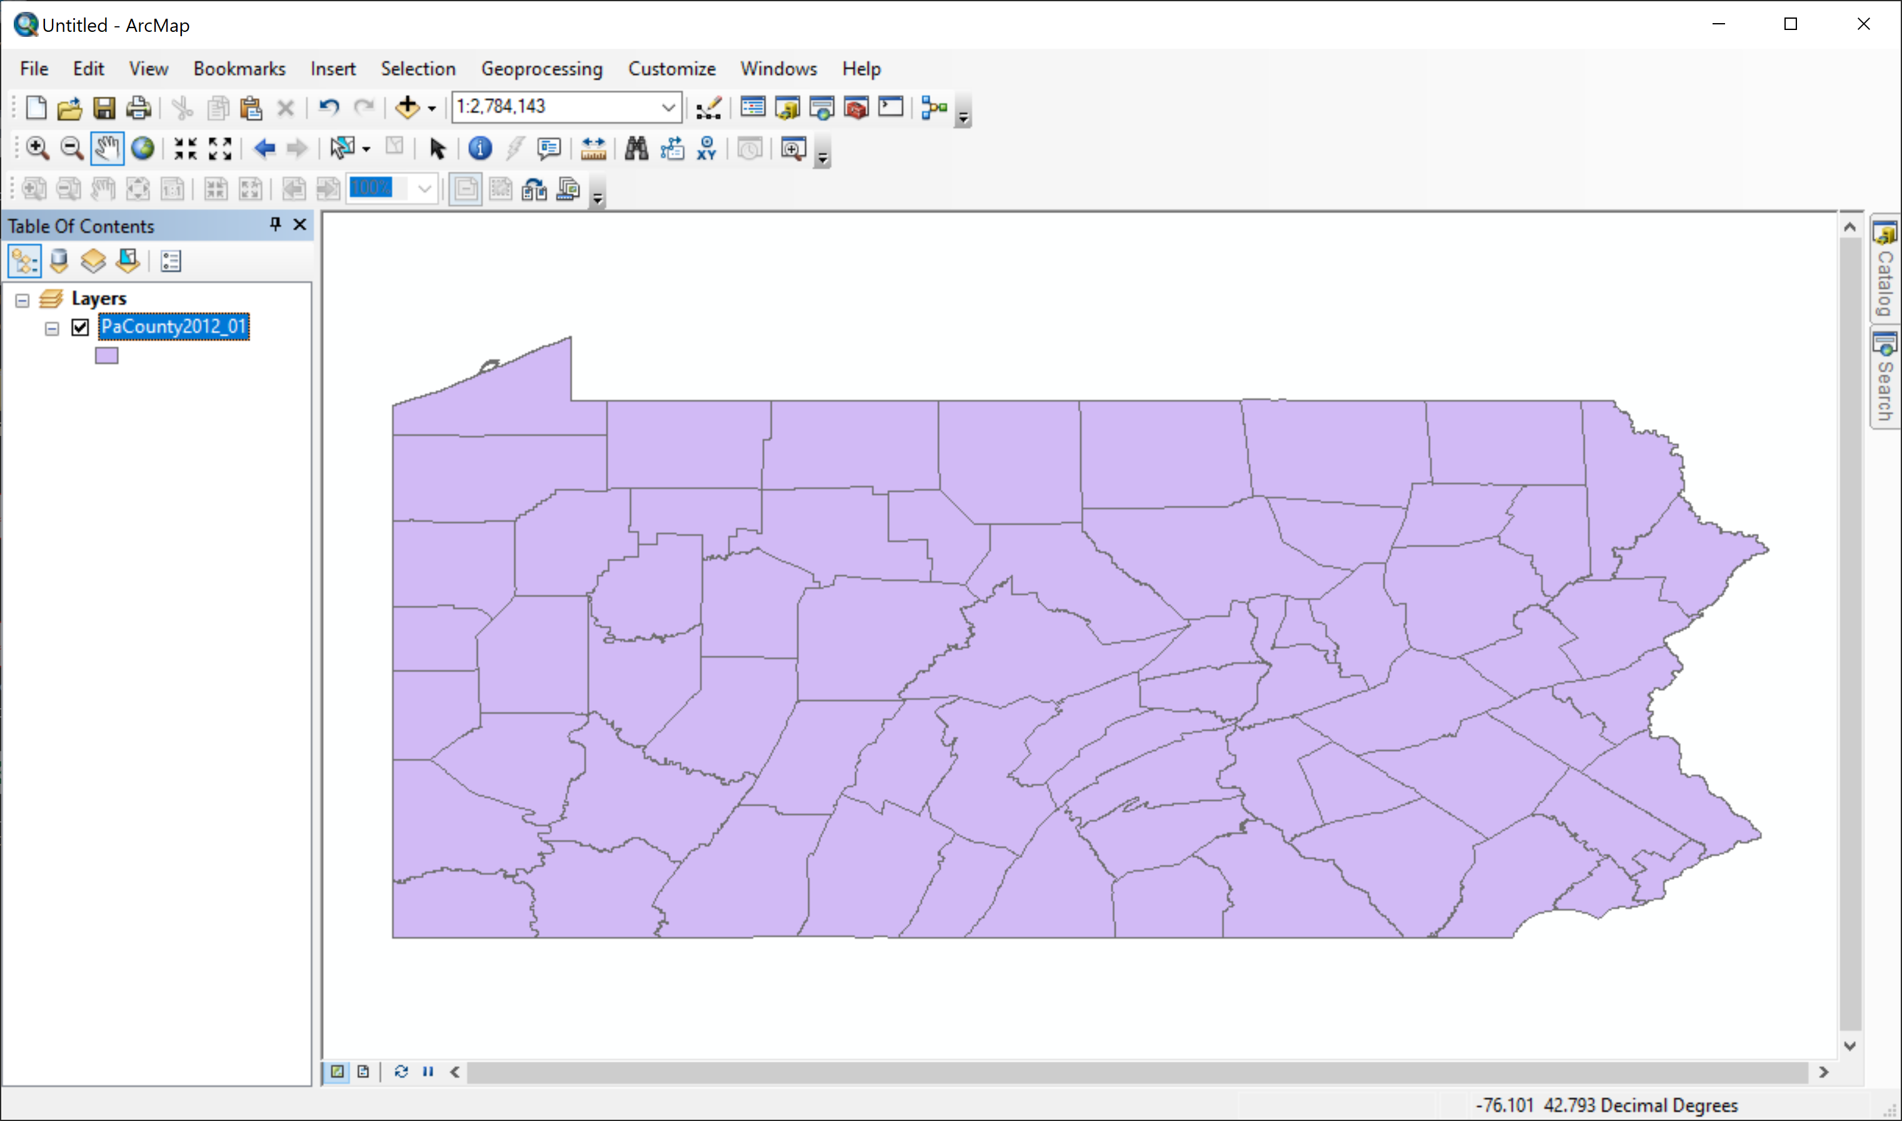Viewport: 1902px width, 1121px height.
Task: Launch ModelBuilder window
Action: point(934,108)
